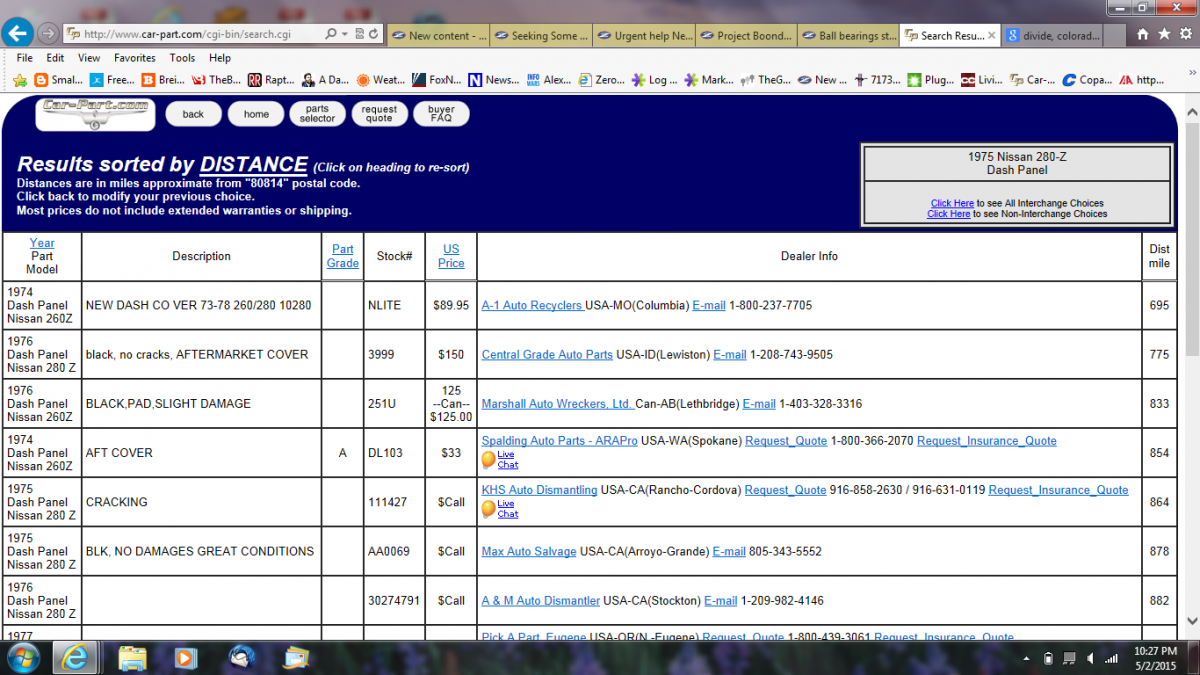Open Max Auto Salvage dealer link
This screenshot has width=1200, height=675.
pos(529,551)
